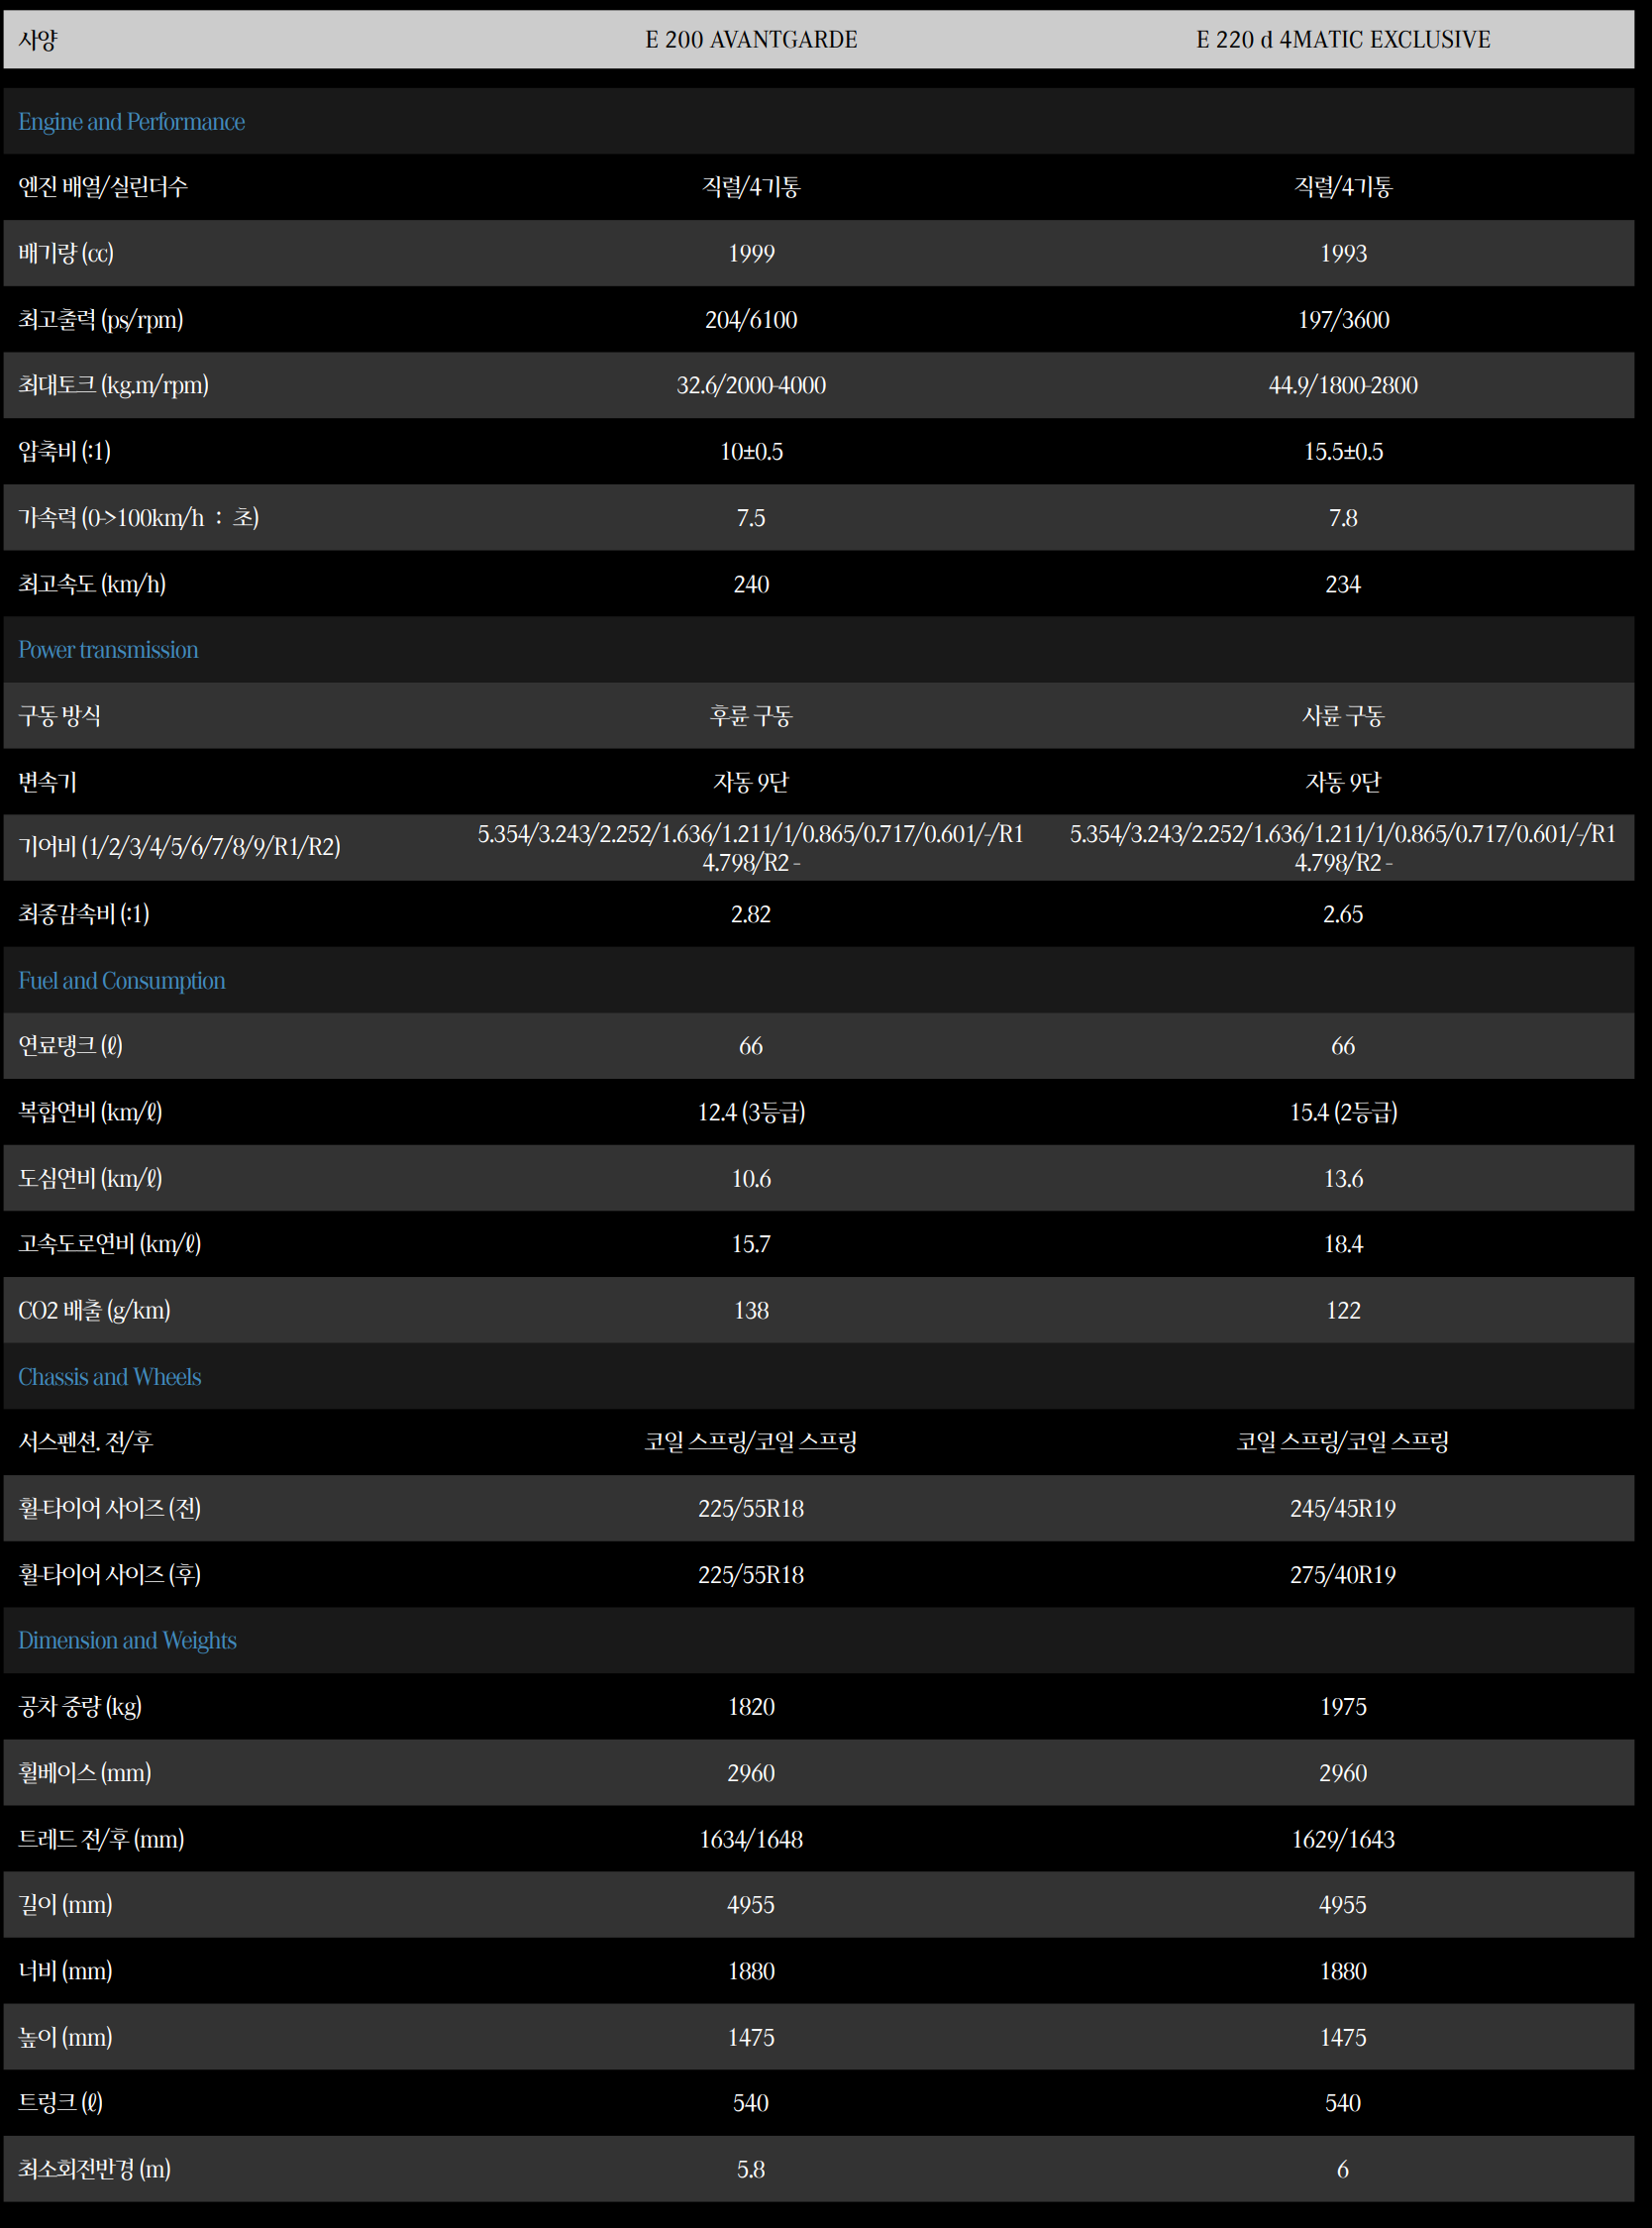Click the 5.8 minimum turning radius value
1652x2228 pixels.
coord(751,2168)
